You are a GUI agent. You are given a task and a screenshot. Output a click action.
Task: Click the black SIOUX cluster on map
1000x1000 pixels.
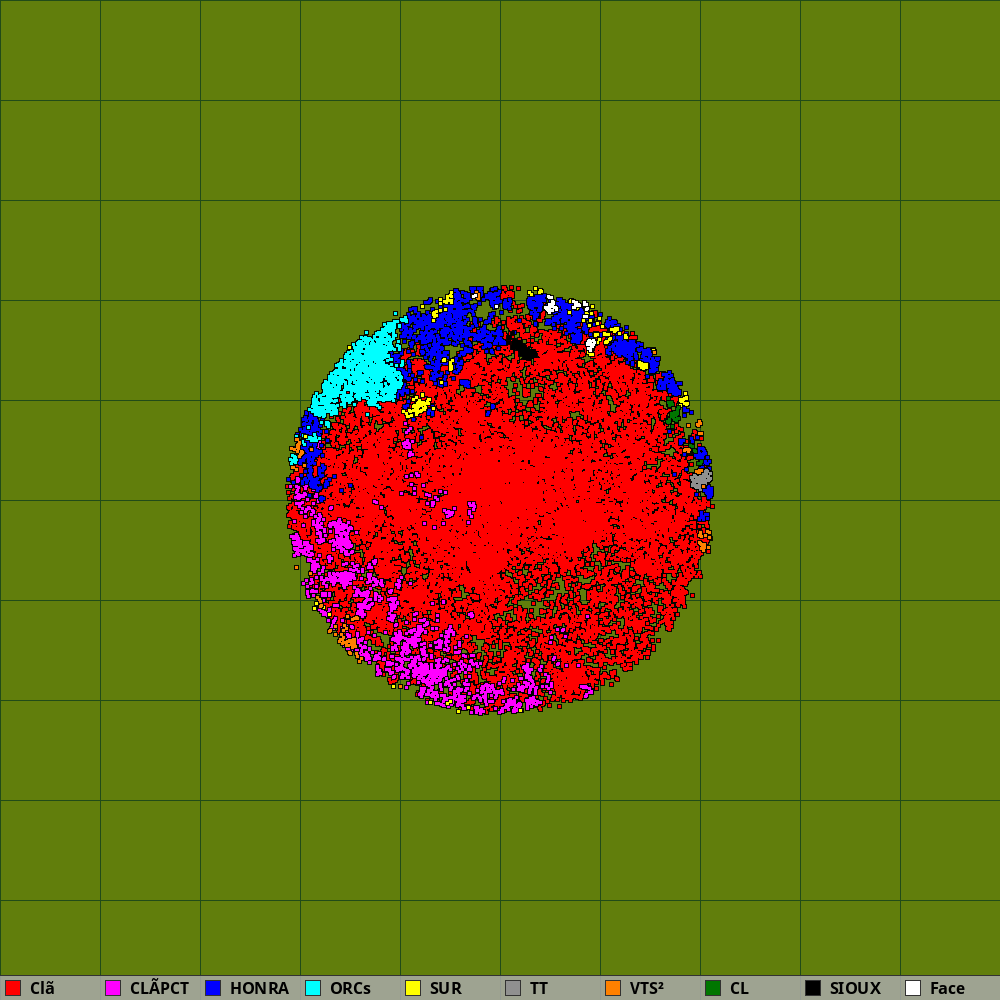523,348
